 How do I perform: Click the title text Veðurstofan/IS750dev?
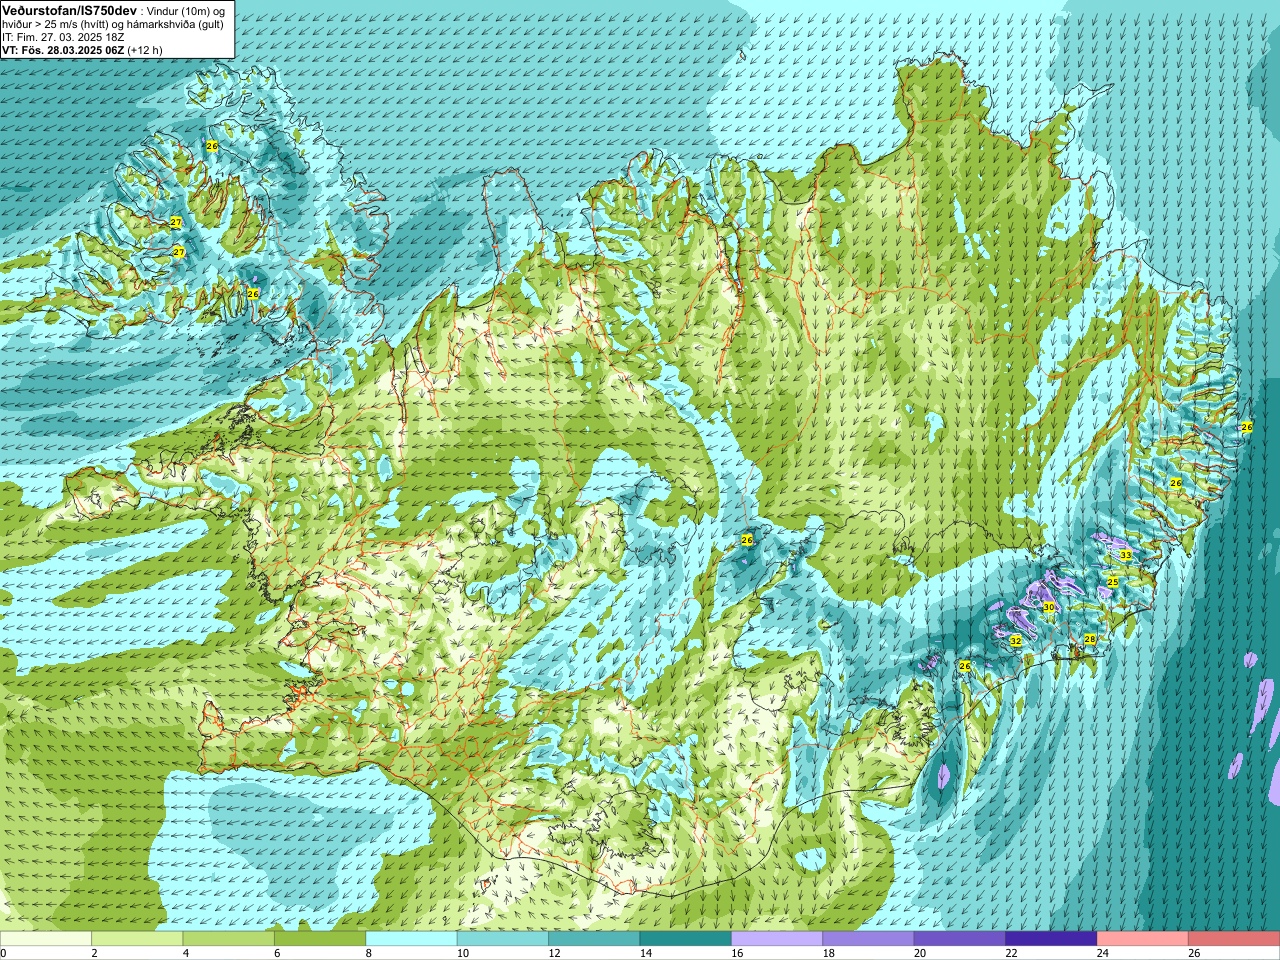[69, 9]
